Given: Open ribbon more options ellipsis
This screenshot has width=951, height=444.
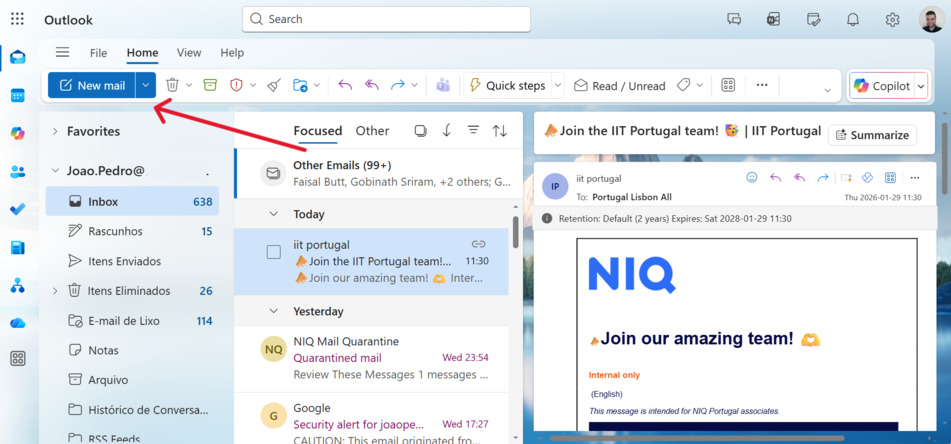Looking at the screenshot, I should pyautogui.click(x=762, y=86).
